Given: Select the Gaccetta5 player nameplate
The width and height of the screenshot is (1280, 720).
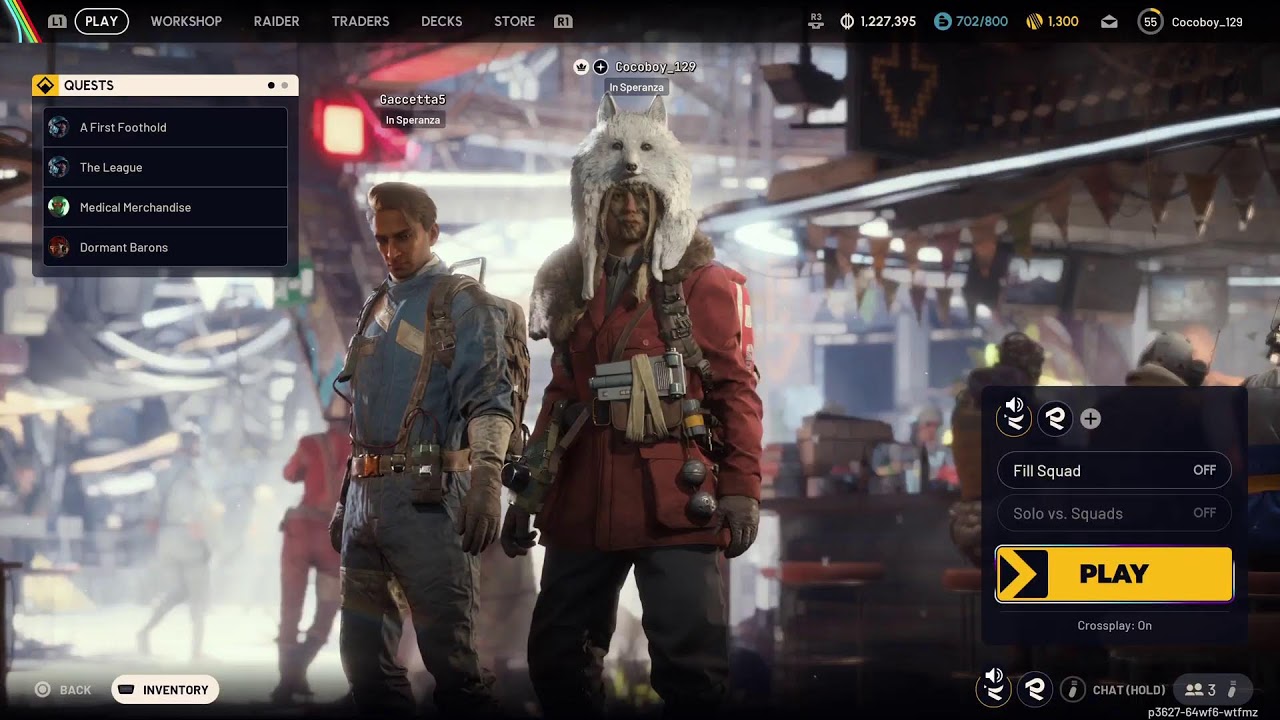Looking at the screenshot, I should click(x=412, y=100).
